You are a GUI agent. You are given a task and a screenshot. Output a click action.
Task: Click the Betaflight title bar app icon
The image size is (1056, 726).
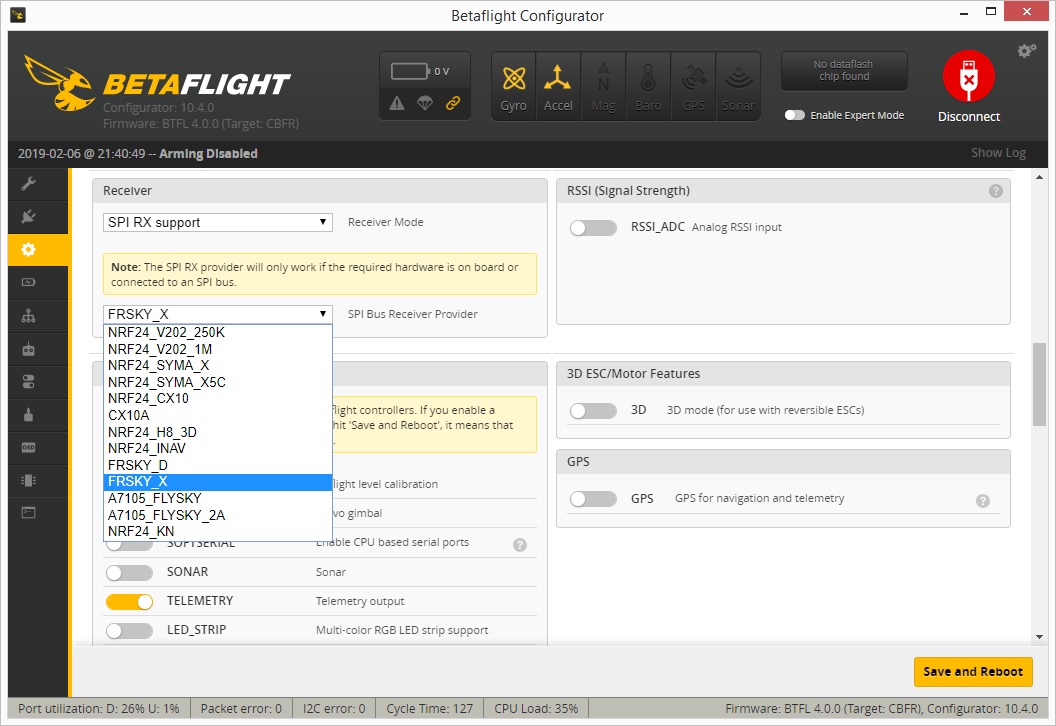point(18,15)
